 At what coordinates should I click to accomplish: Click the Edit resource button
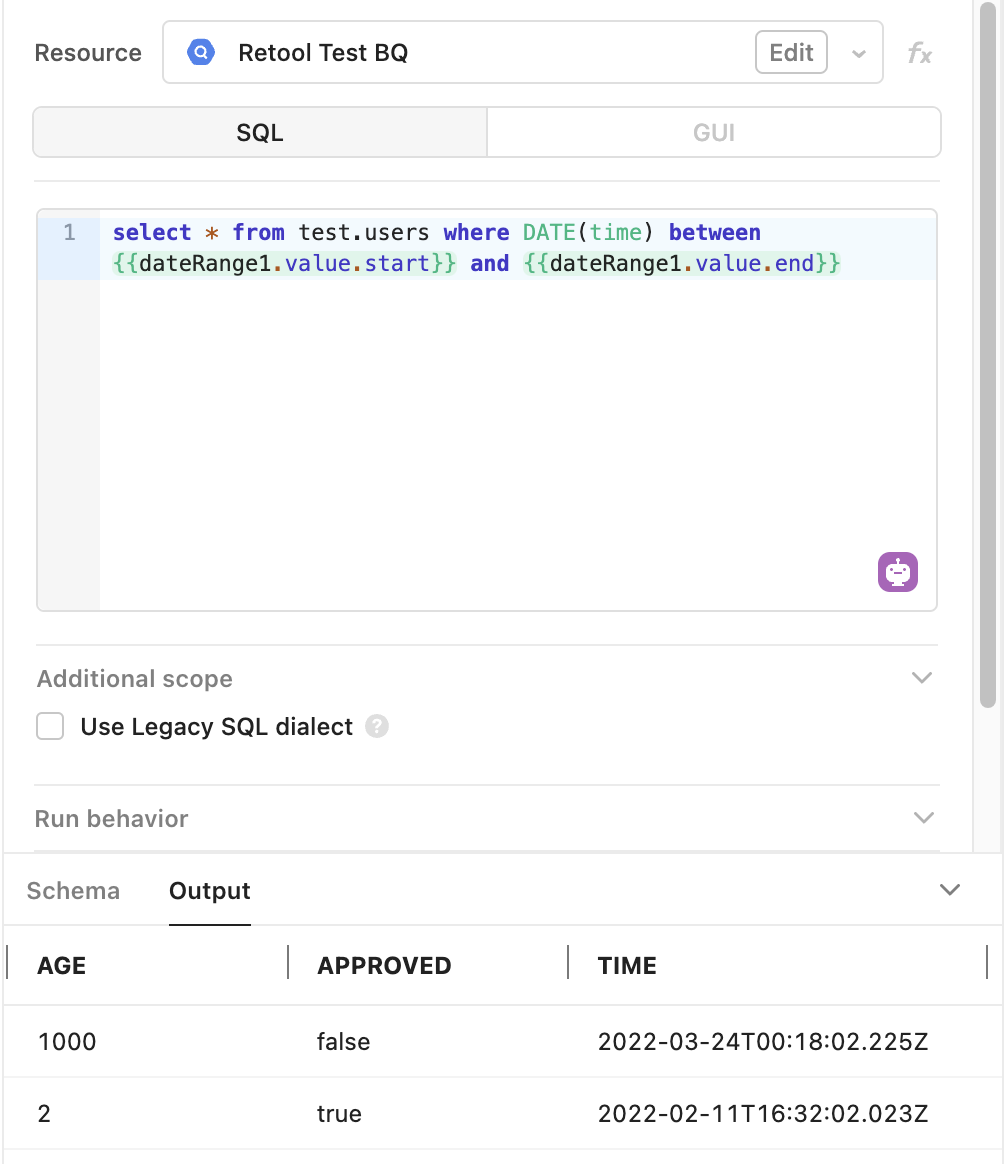tap(791, 53)
